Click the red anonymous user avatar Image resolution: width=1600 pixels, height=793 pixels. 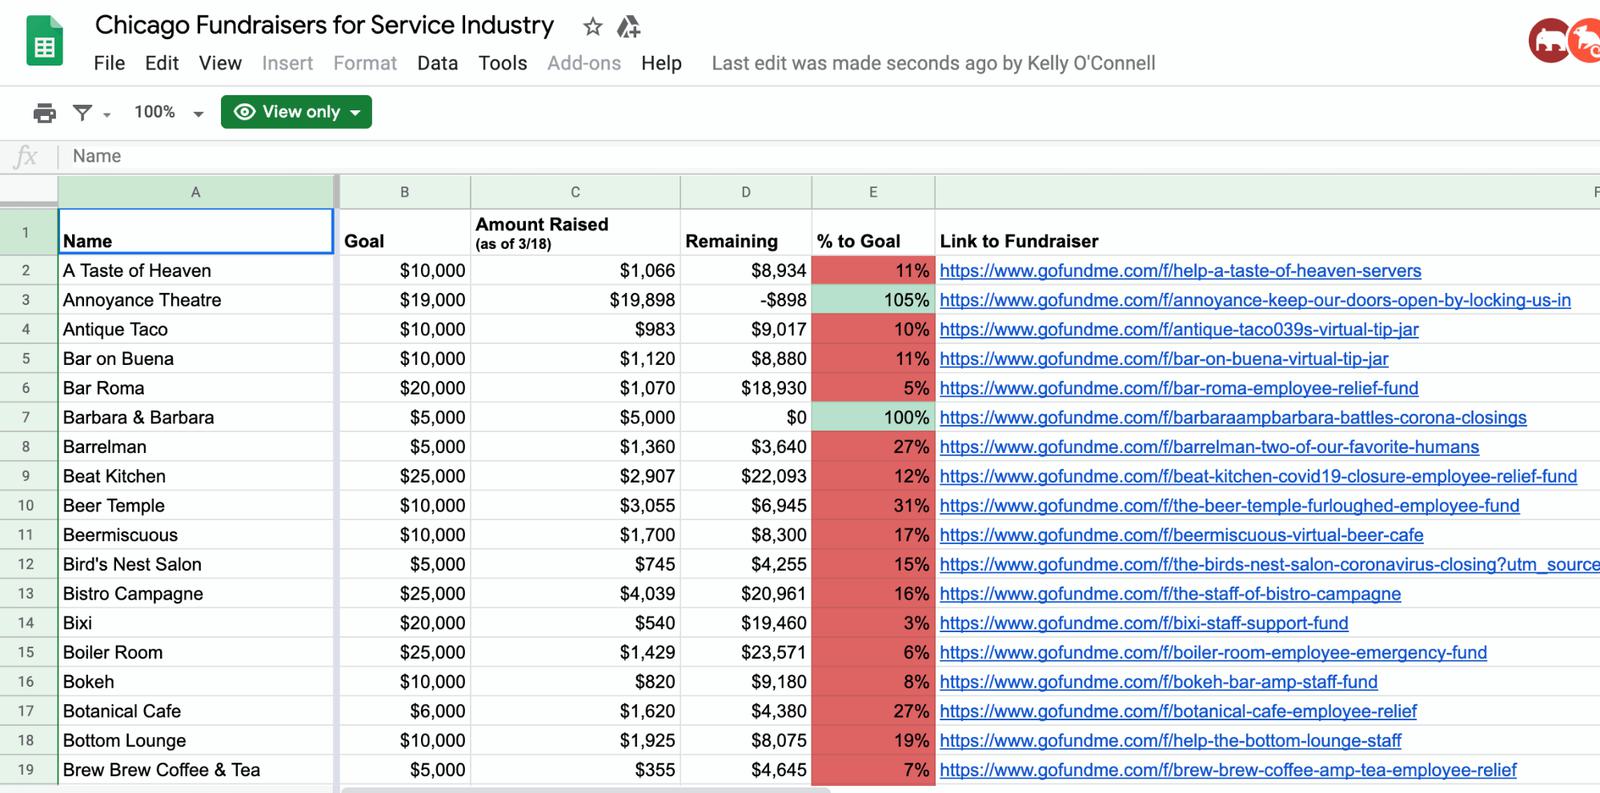pos(1548,42)
